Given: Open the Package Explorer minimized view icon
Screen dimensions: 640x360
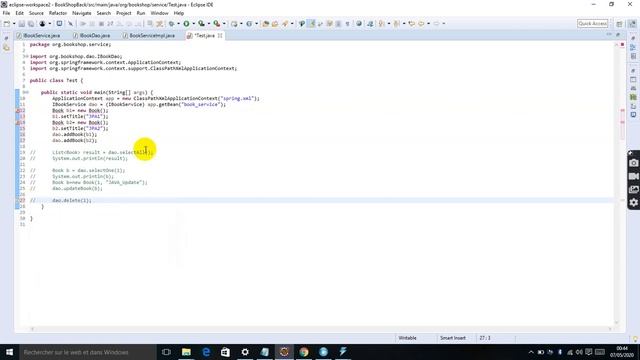Looking at the screenshot, I should 6,48.
